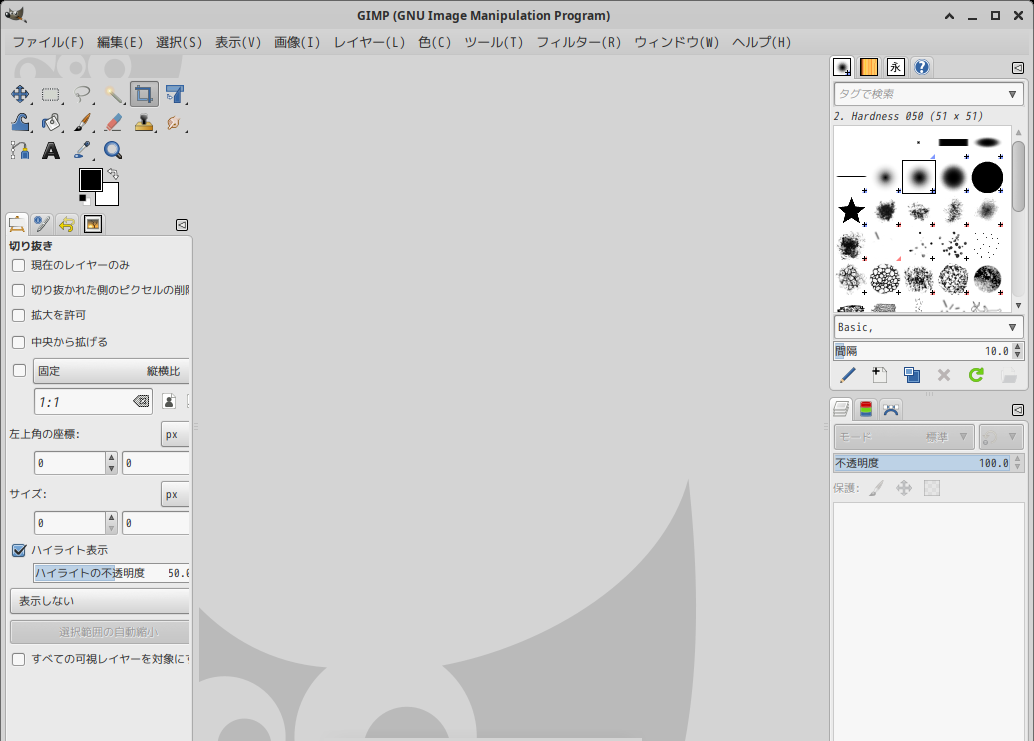Screen dimensions: 1034x741
Task: Open the レイヤー(L) menu
Action: point(369,42)
